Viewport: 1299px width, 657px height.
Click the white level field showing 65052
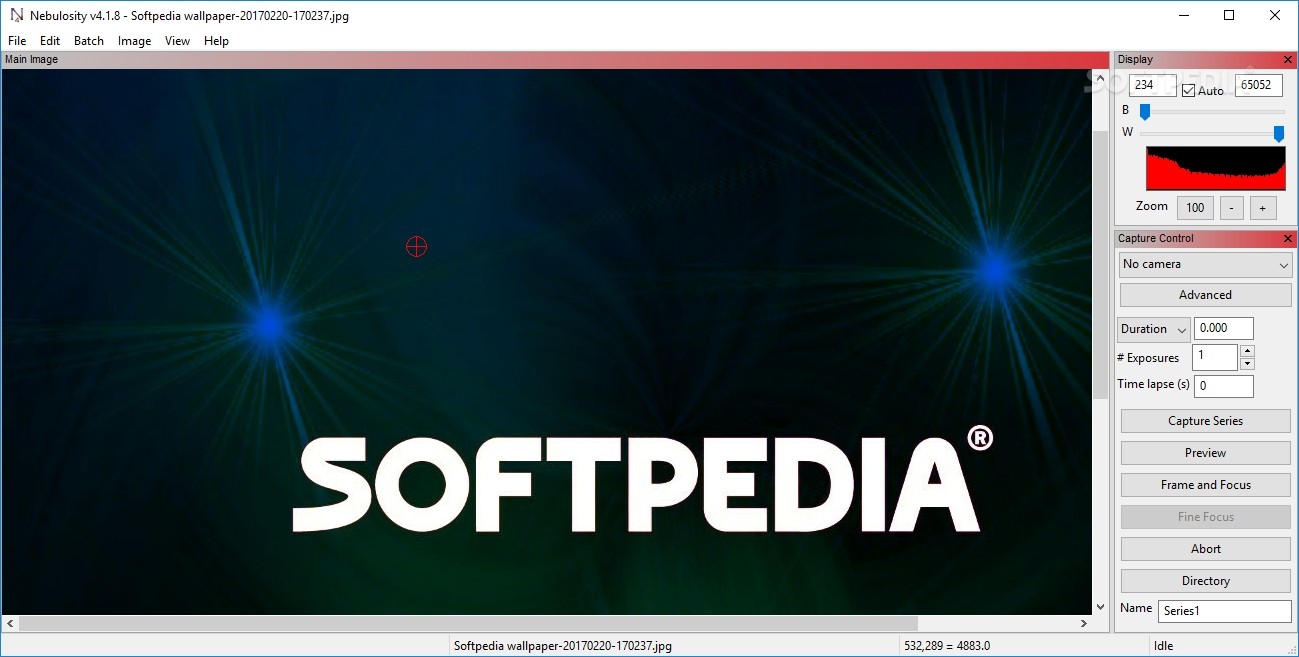pos(1259,86)
